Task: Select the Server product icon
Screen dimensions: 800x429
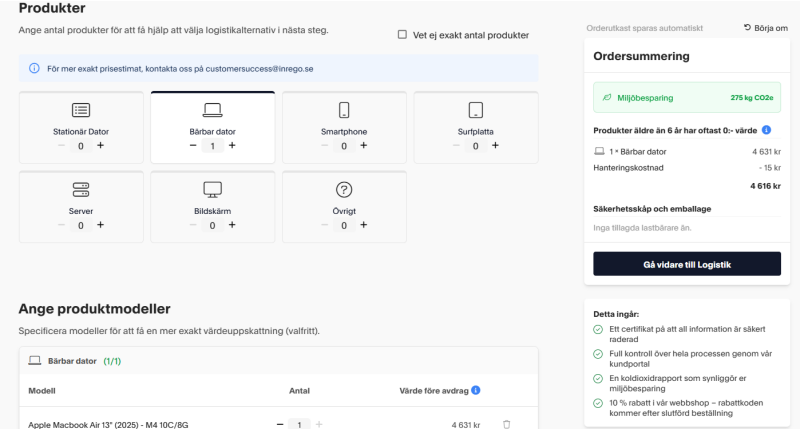Action: 81,189
